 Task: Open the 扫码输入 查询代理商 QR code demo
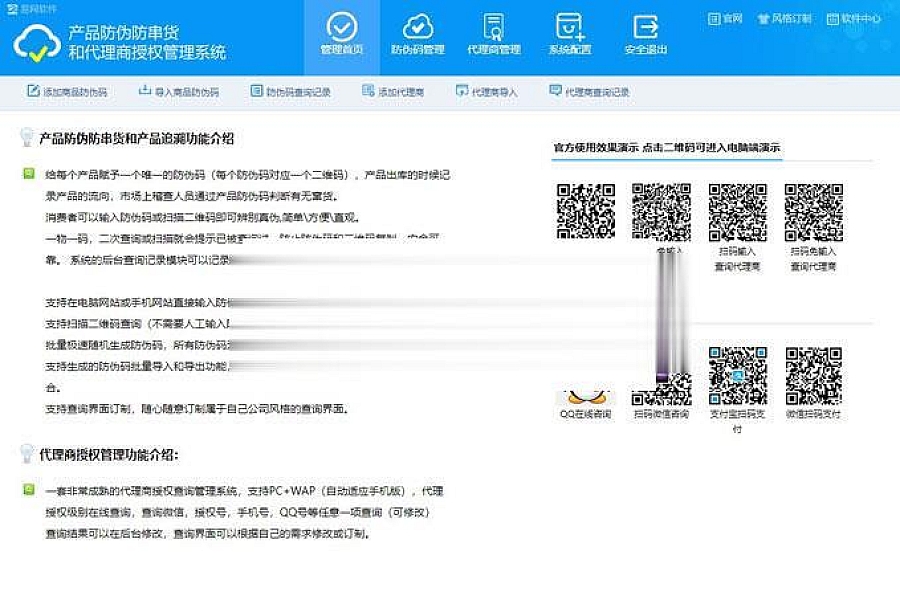point(738,212)
